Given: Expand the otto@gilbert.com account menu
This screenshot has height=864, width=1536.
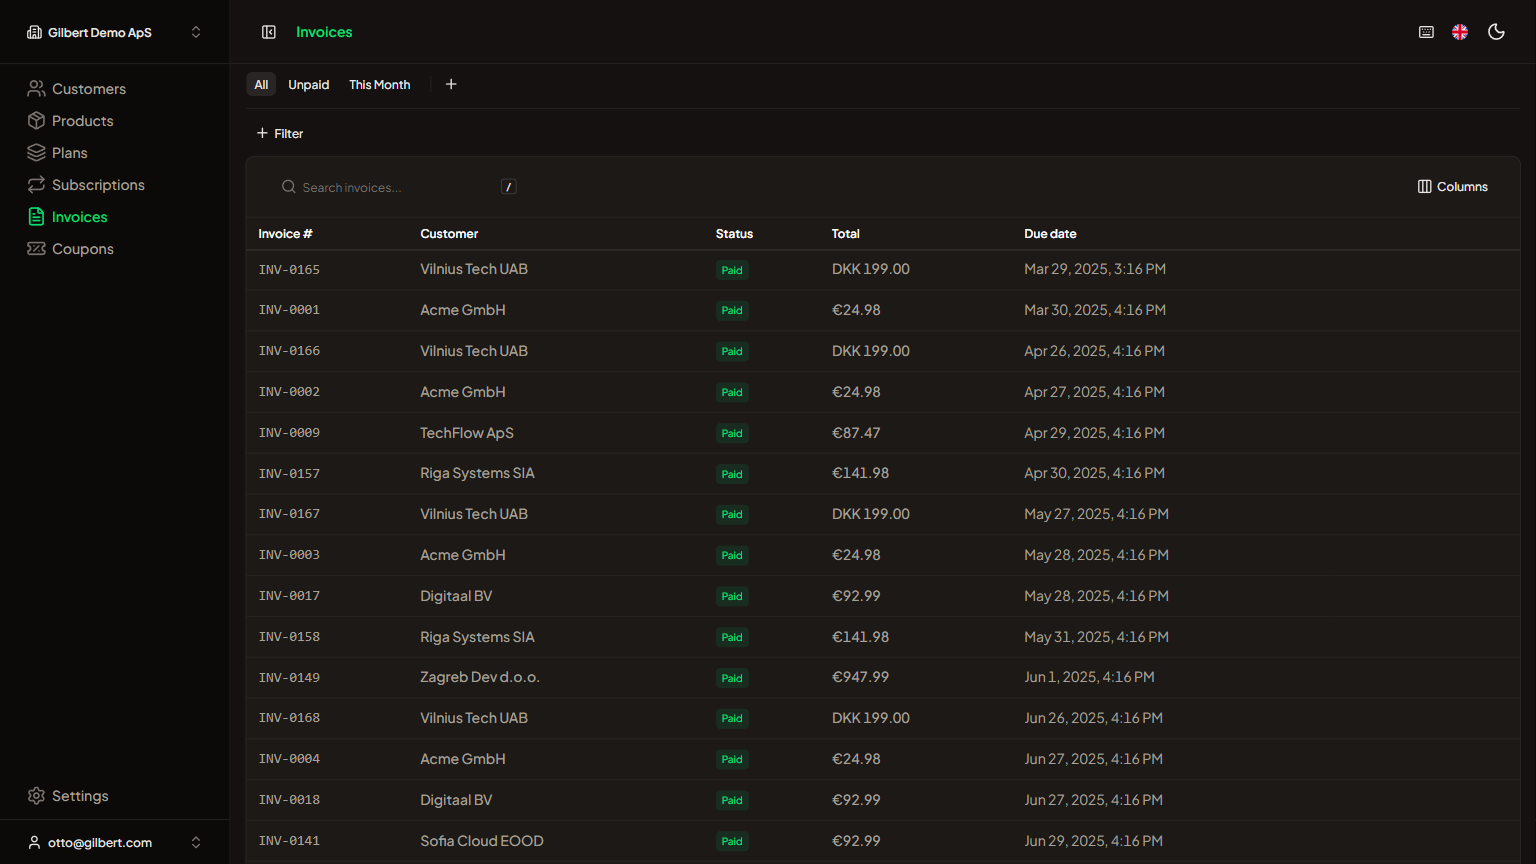Looking at the screenshot, I should (196, 842).
